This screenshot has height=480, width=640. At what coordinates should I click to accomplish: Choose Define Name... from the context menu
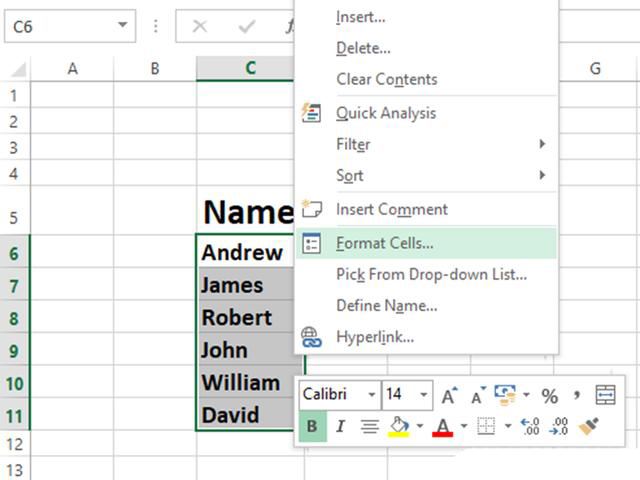(x=426, y=306)
